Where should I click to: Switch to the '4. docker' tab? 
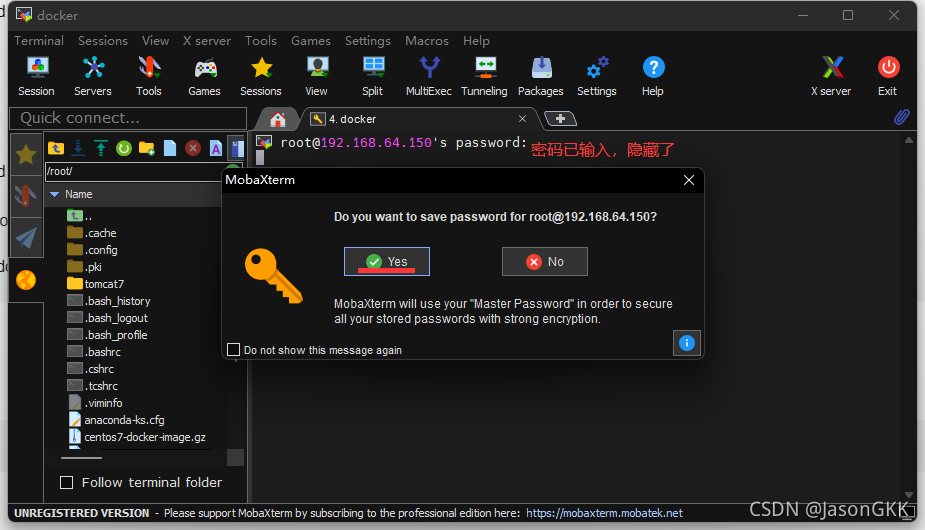click(411, 119)
